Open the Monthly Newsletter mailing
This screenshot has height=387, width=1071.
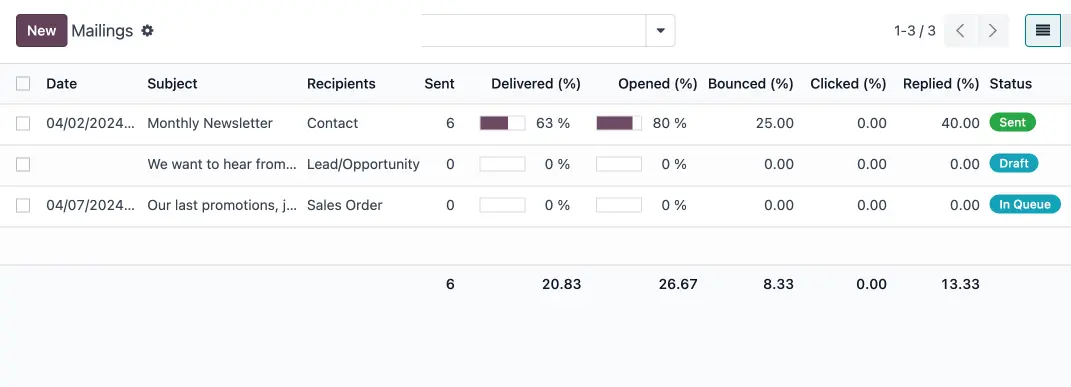[x=210, y=124]
